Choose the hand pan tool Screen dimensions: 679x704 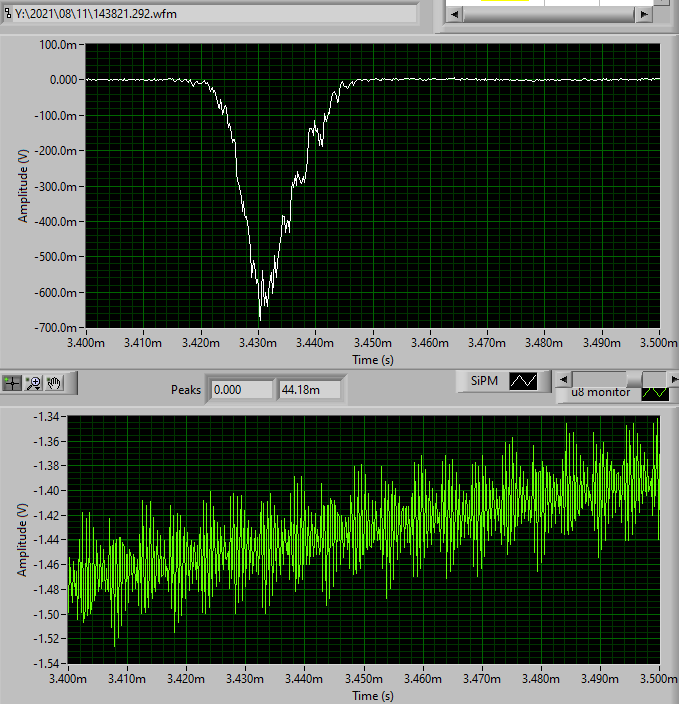point(56,382)
